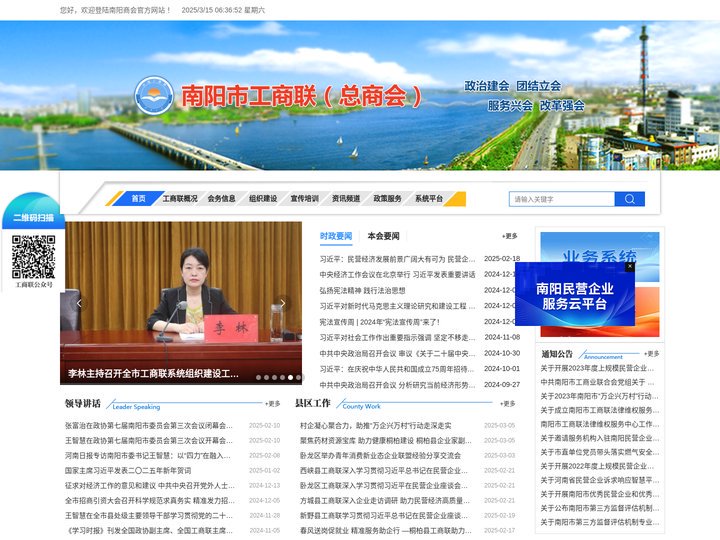
Task: Open notice 关于河南省民营企业诉求响应智慧平
Action: tap(600, 480)
